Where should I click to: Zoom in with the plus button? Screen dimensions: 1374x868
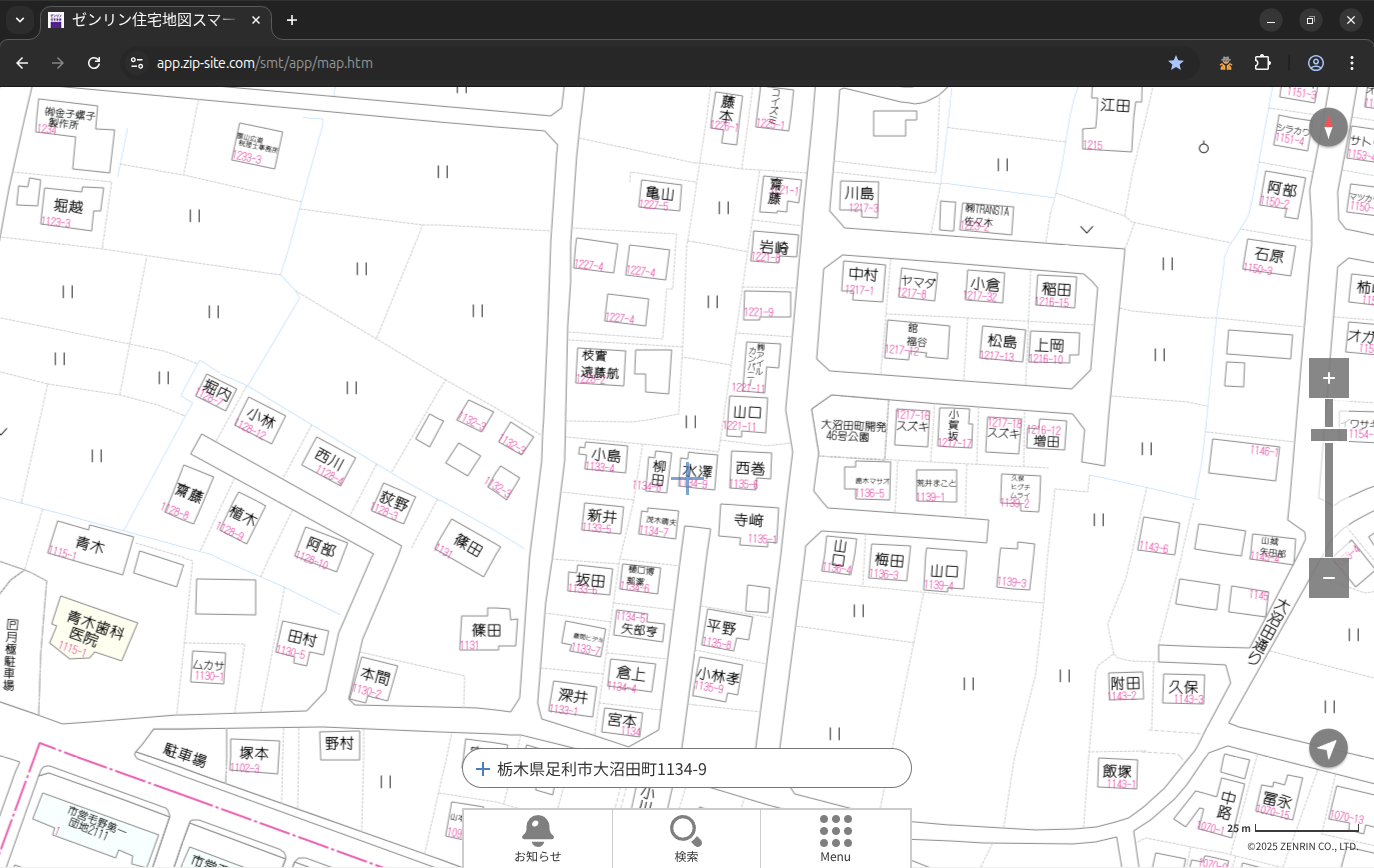[1328, 378]
